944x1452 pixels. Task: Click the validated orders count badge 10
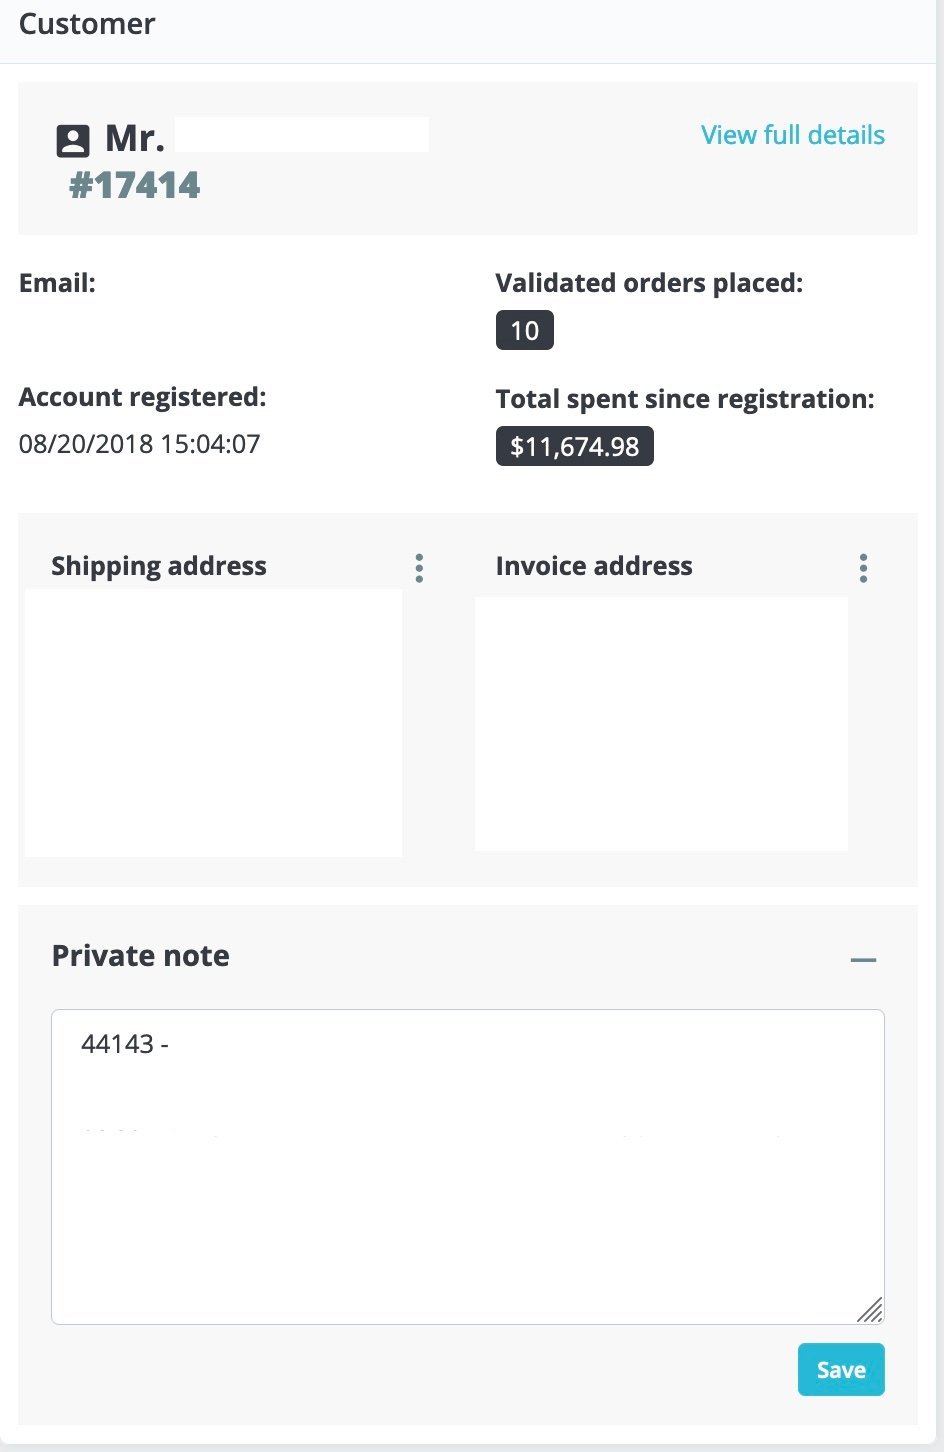[525, 331]
